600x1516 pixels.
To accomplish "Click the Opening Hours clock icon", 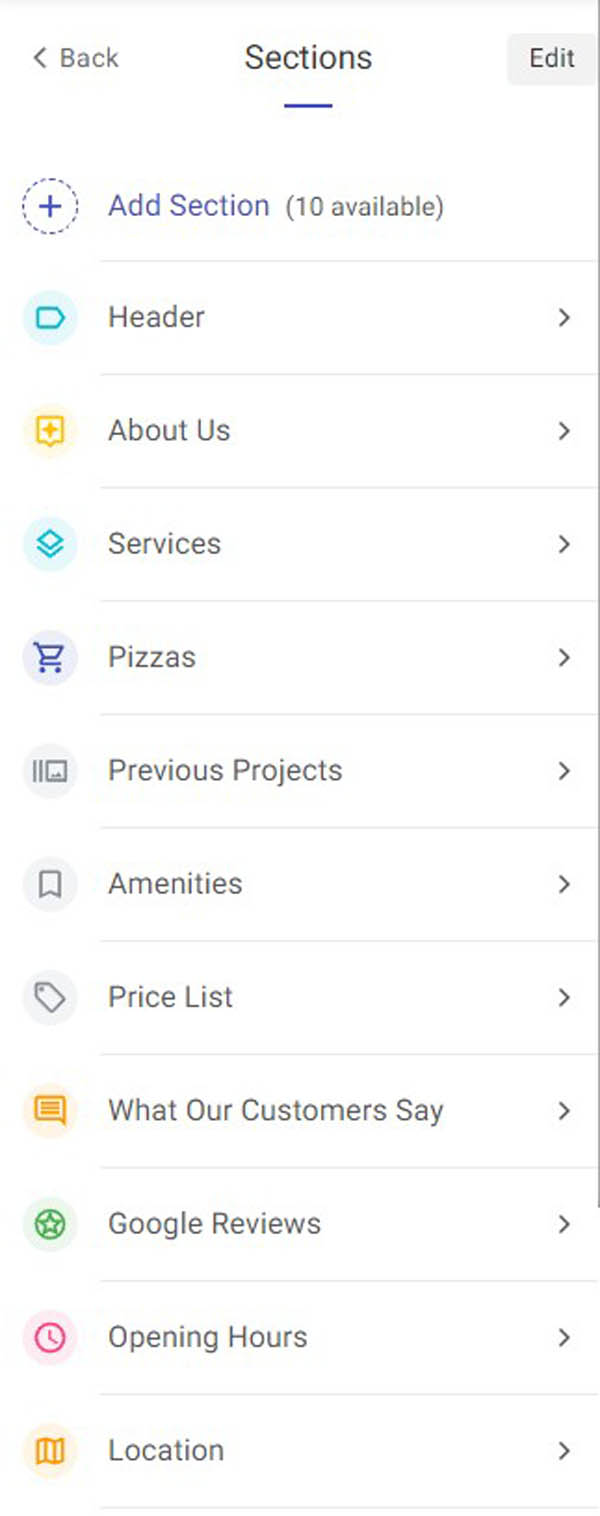I will pyautogui.click(x=50, y=1337).
